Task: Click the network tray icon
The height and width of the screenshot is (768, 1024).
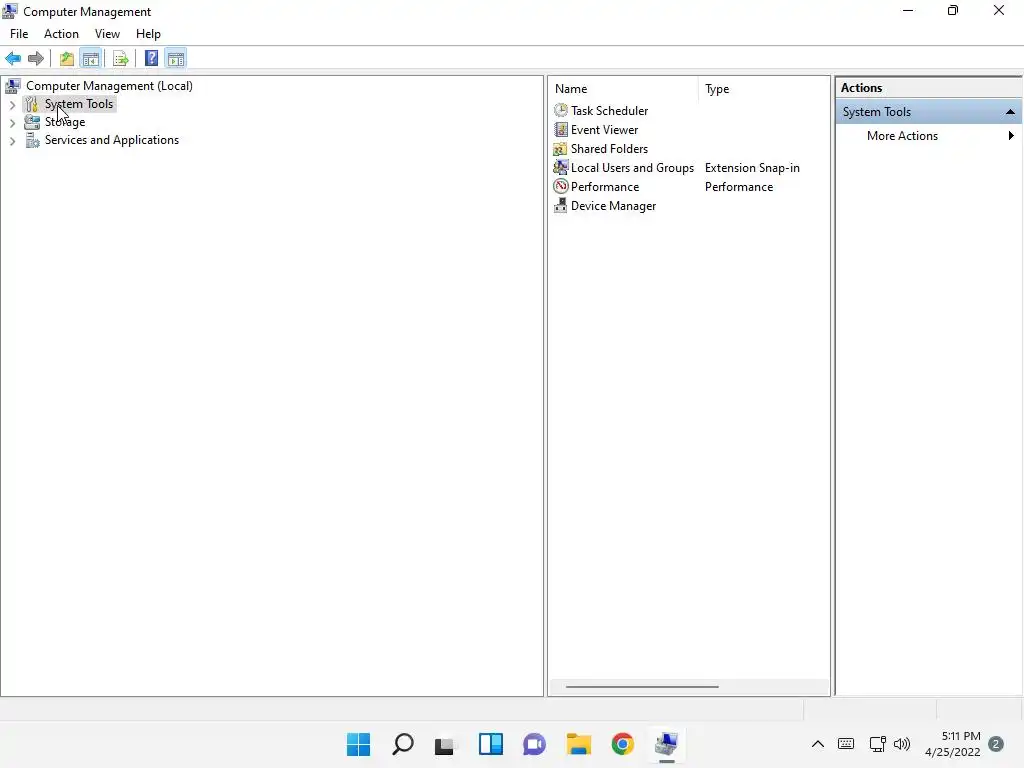Action: (877, 744)
